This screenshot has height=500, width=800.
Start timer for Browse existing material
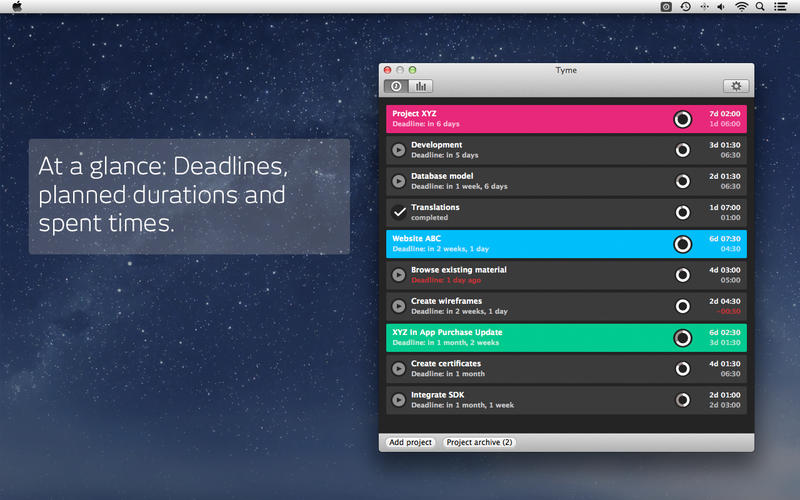398,275
